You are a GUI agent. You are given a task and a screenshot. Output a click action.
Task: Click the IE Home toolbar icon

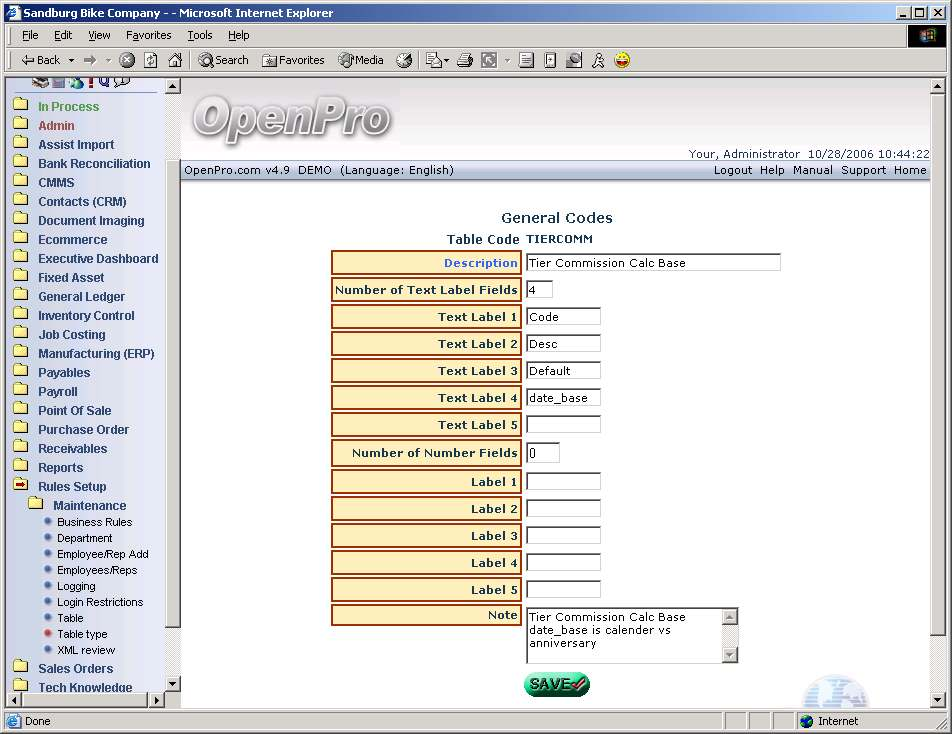[175, 60]
